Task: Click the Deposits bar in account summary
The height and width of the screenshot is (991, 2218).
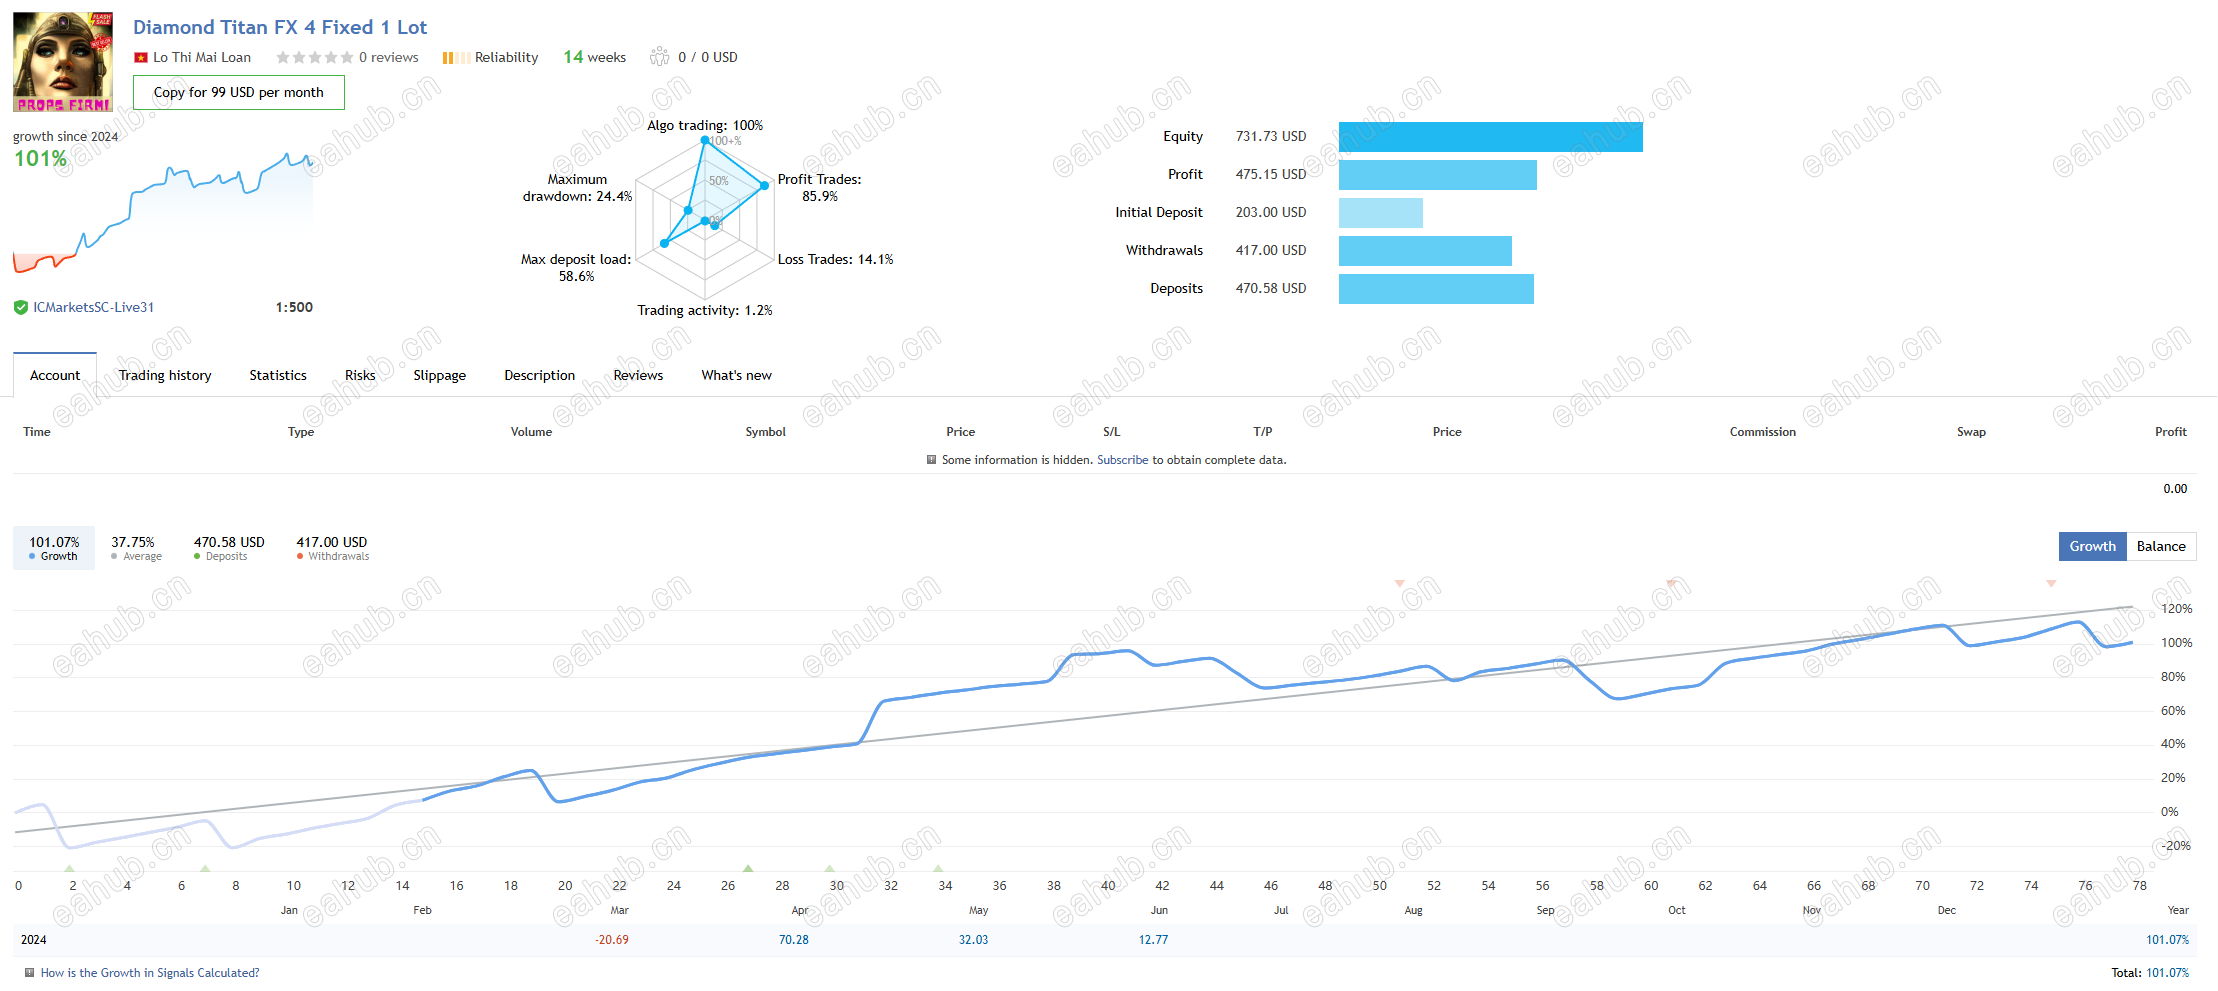Action: [x=1436, y=289]
